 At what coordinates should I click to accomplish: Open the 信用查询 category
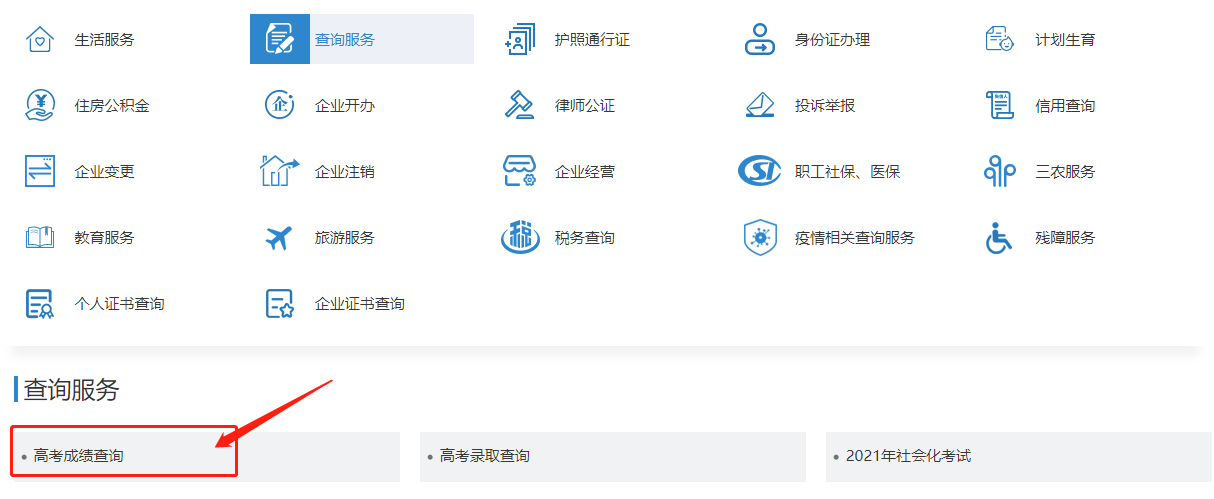point(1065,106)
